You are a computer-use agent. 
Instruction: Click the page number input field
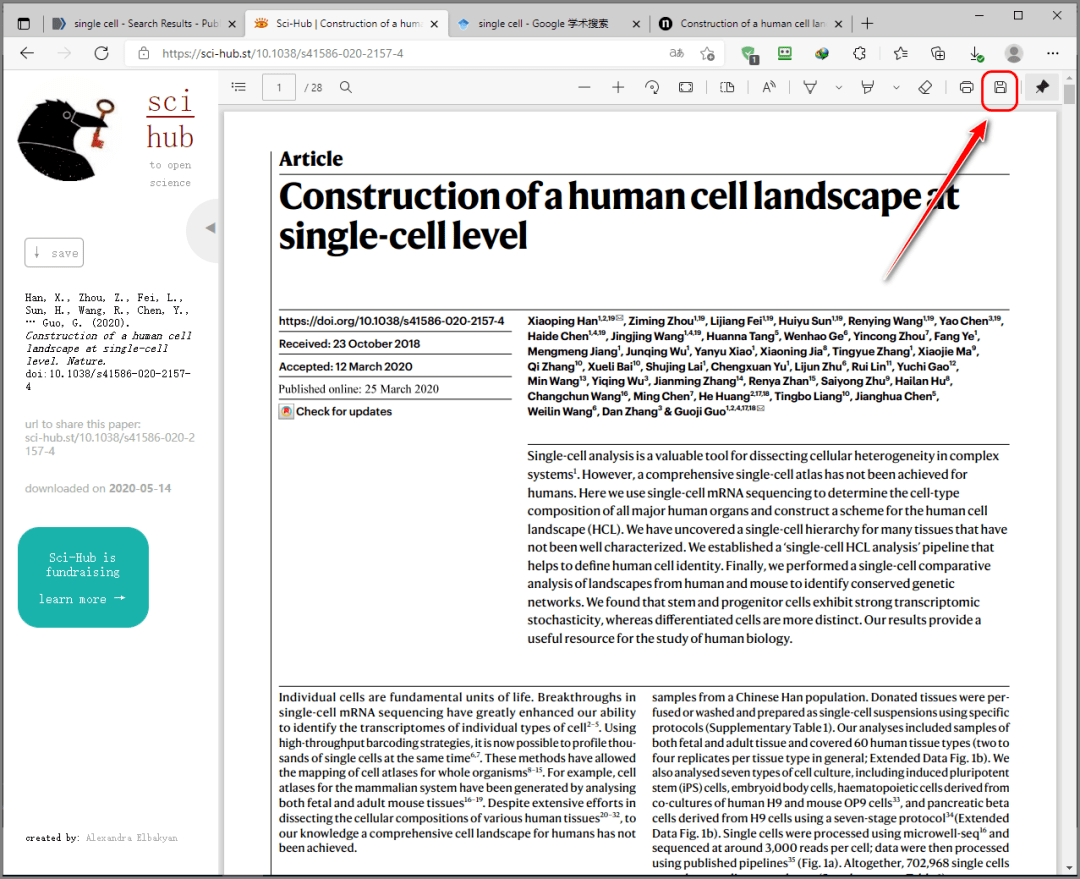[278, 87]
